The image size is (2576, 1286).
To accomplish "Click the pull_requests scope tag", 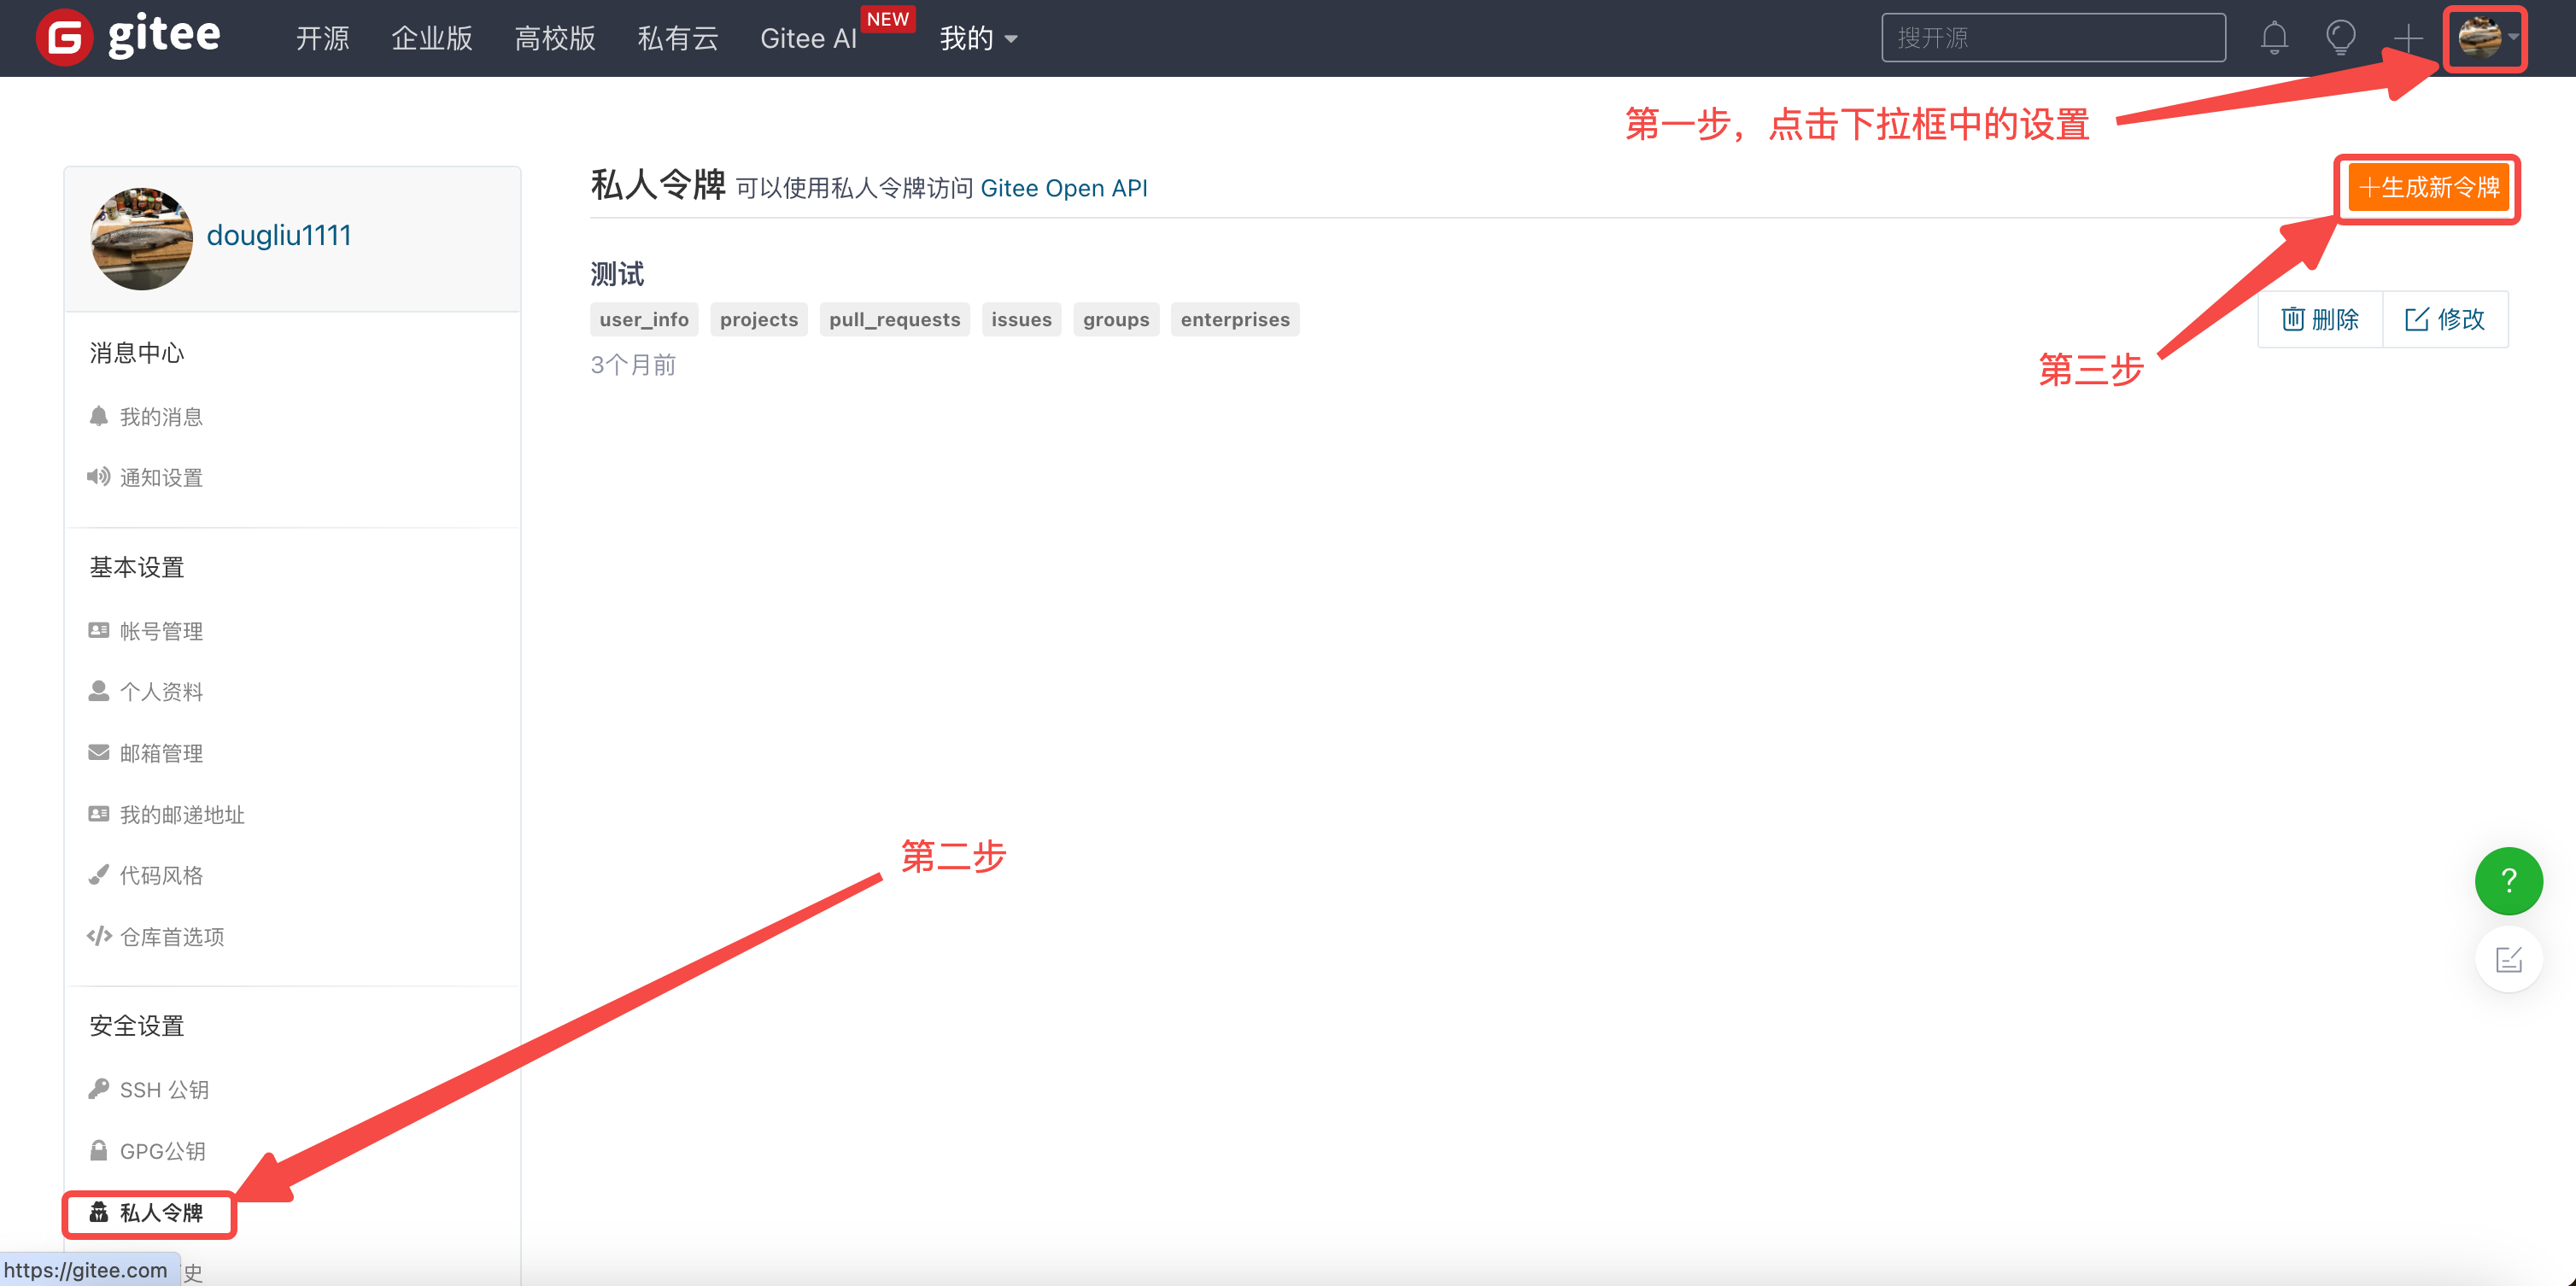I will click(x=894, y=319).
